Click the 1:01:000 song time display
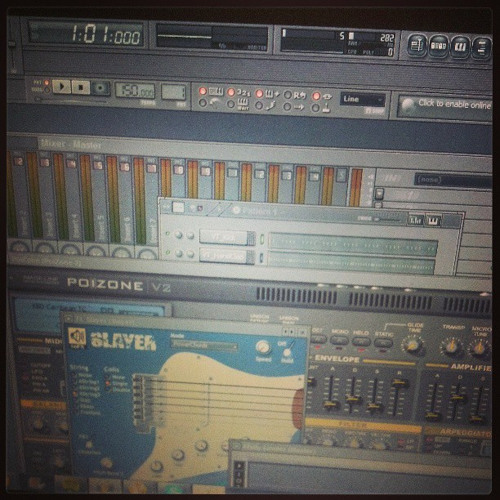This screenshot has height=500, width=500. coord(86,34)
